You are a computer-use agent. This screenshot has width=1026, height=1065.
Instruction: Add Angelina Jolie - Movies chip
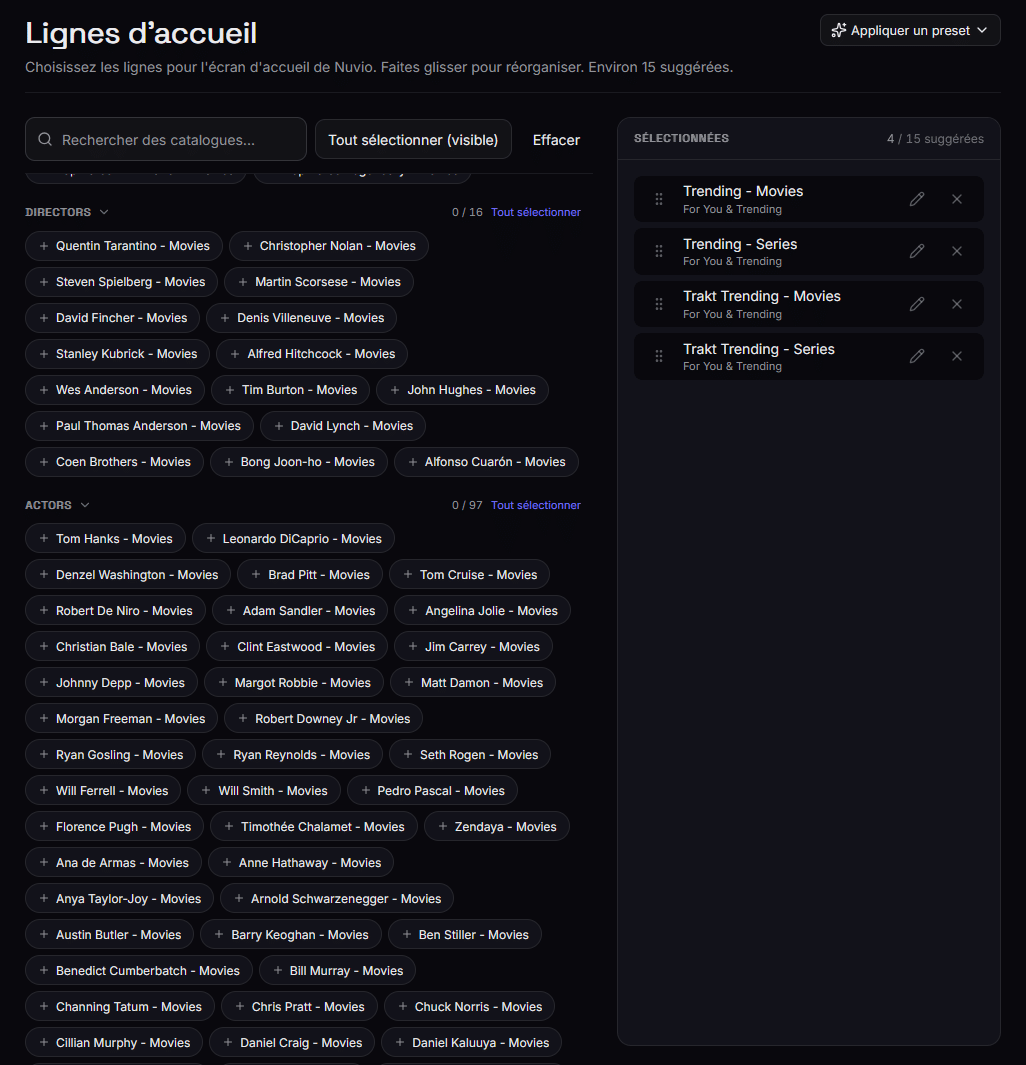pyautogui.click(x=483, y=611)
